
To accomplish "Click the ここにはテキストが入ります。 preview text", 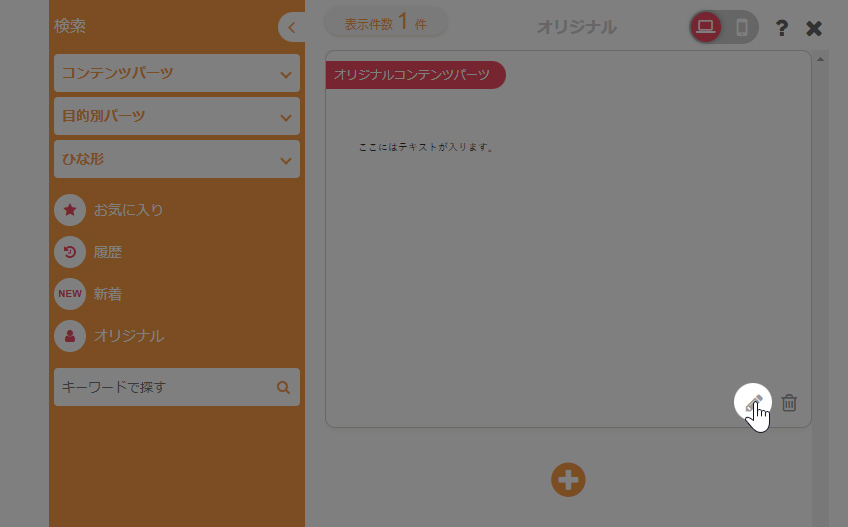I will (x=426, y=147).
